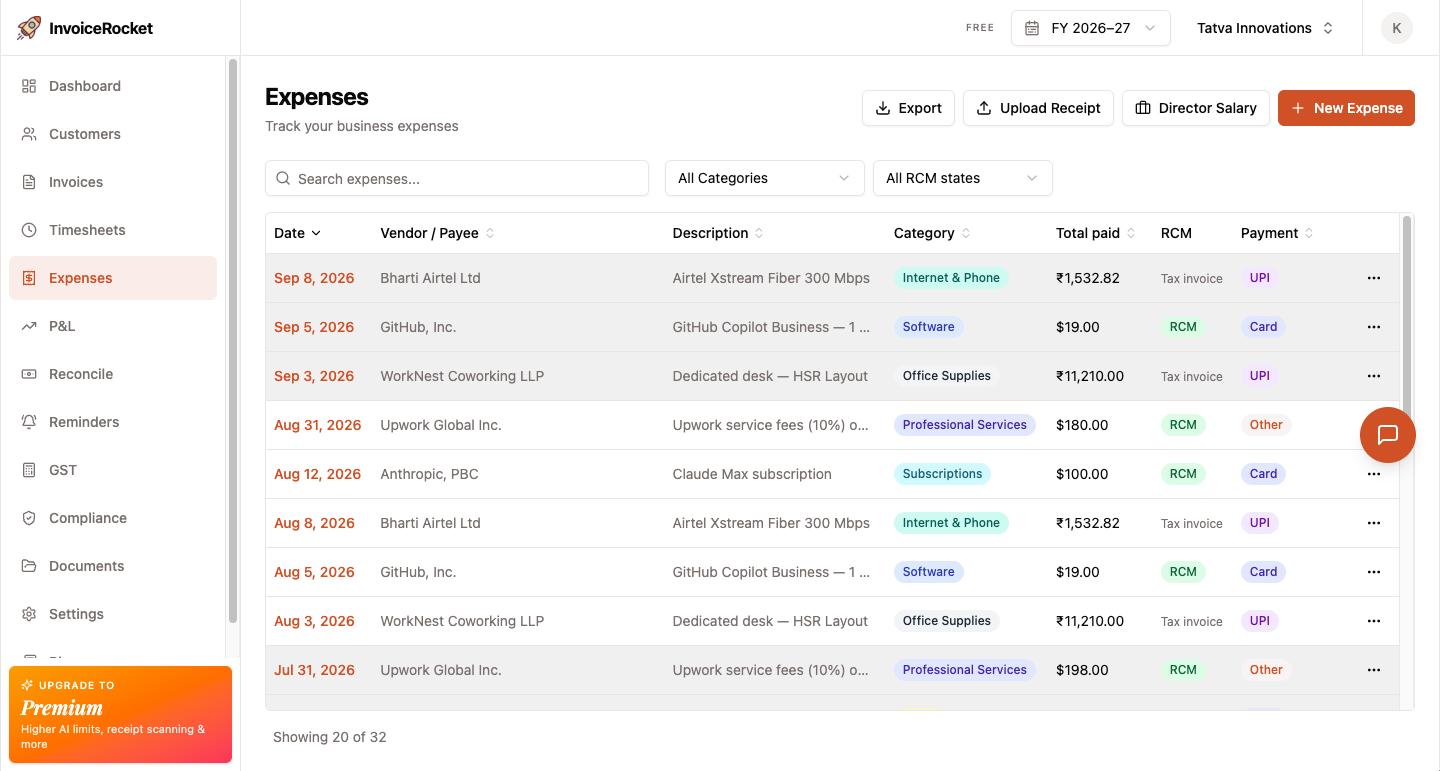Open Timesheets section
1440x771 pixels.
coord(113,230)
